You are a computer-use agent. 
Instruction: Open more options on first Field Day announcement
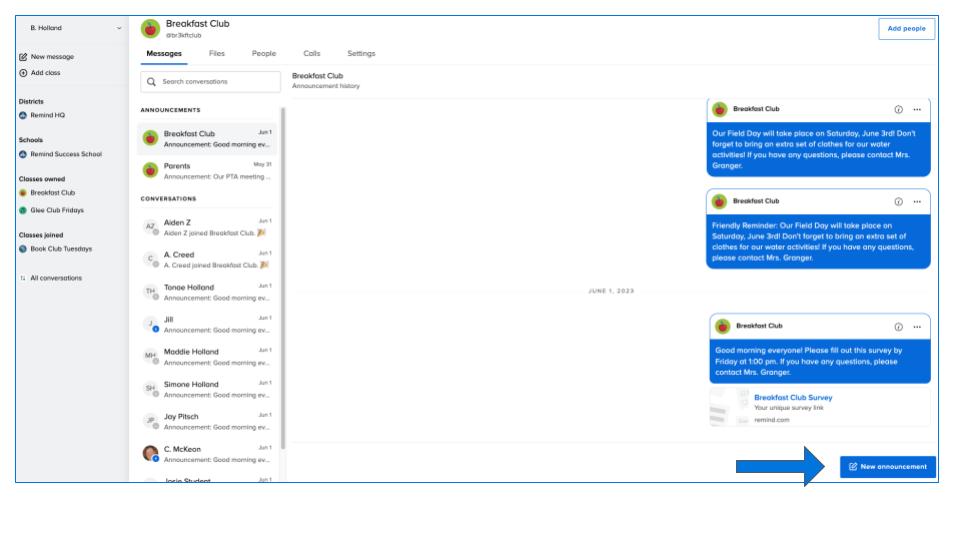pyautogui.click(x=917, y=109)
